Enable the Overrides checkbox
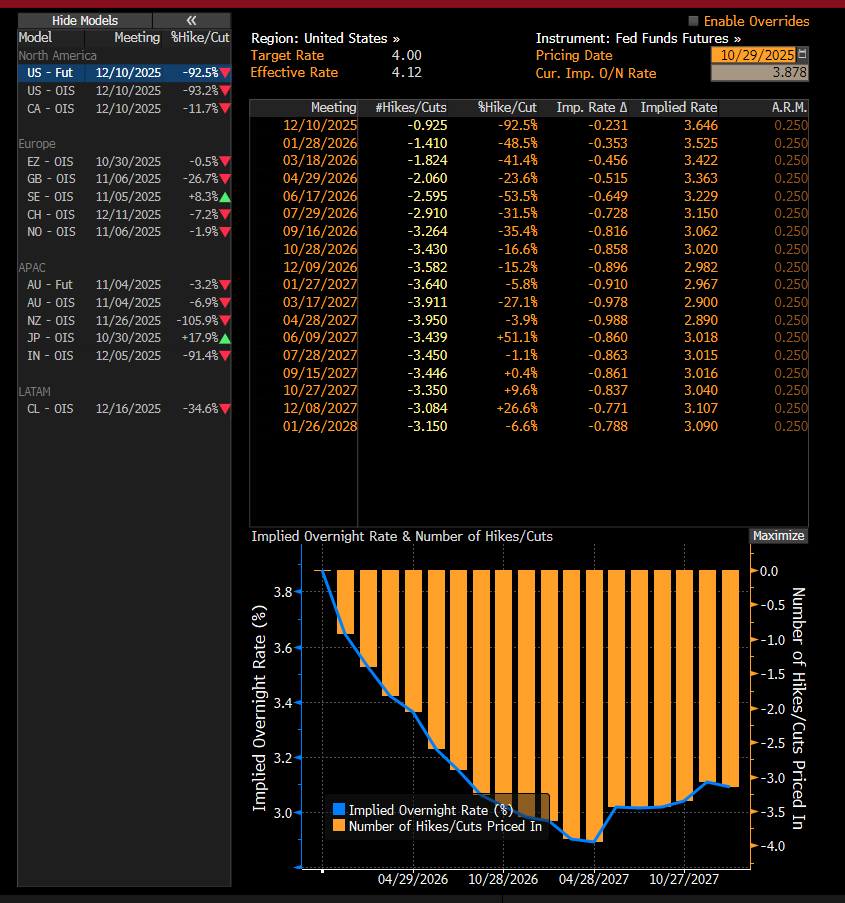Viewport: 845px width, 903px height. 694,21
